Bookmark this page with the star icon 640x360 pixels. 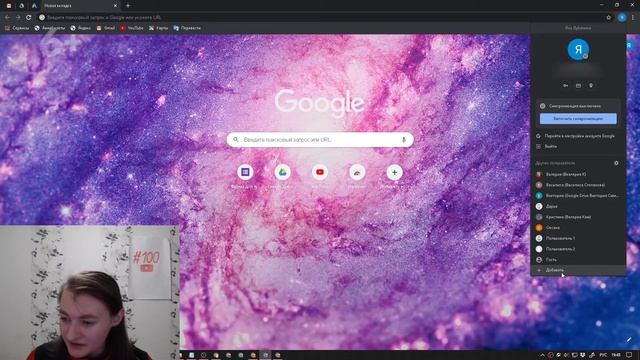pos(609,18)
